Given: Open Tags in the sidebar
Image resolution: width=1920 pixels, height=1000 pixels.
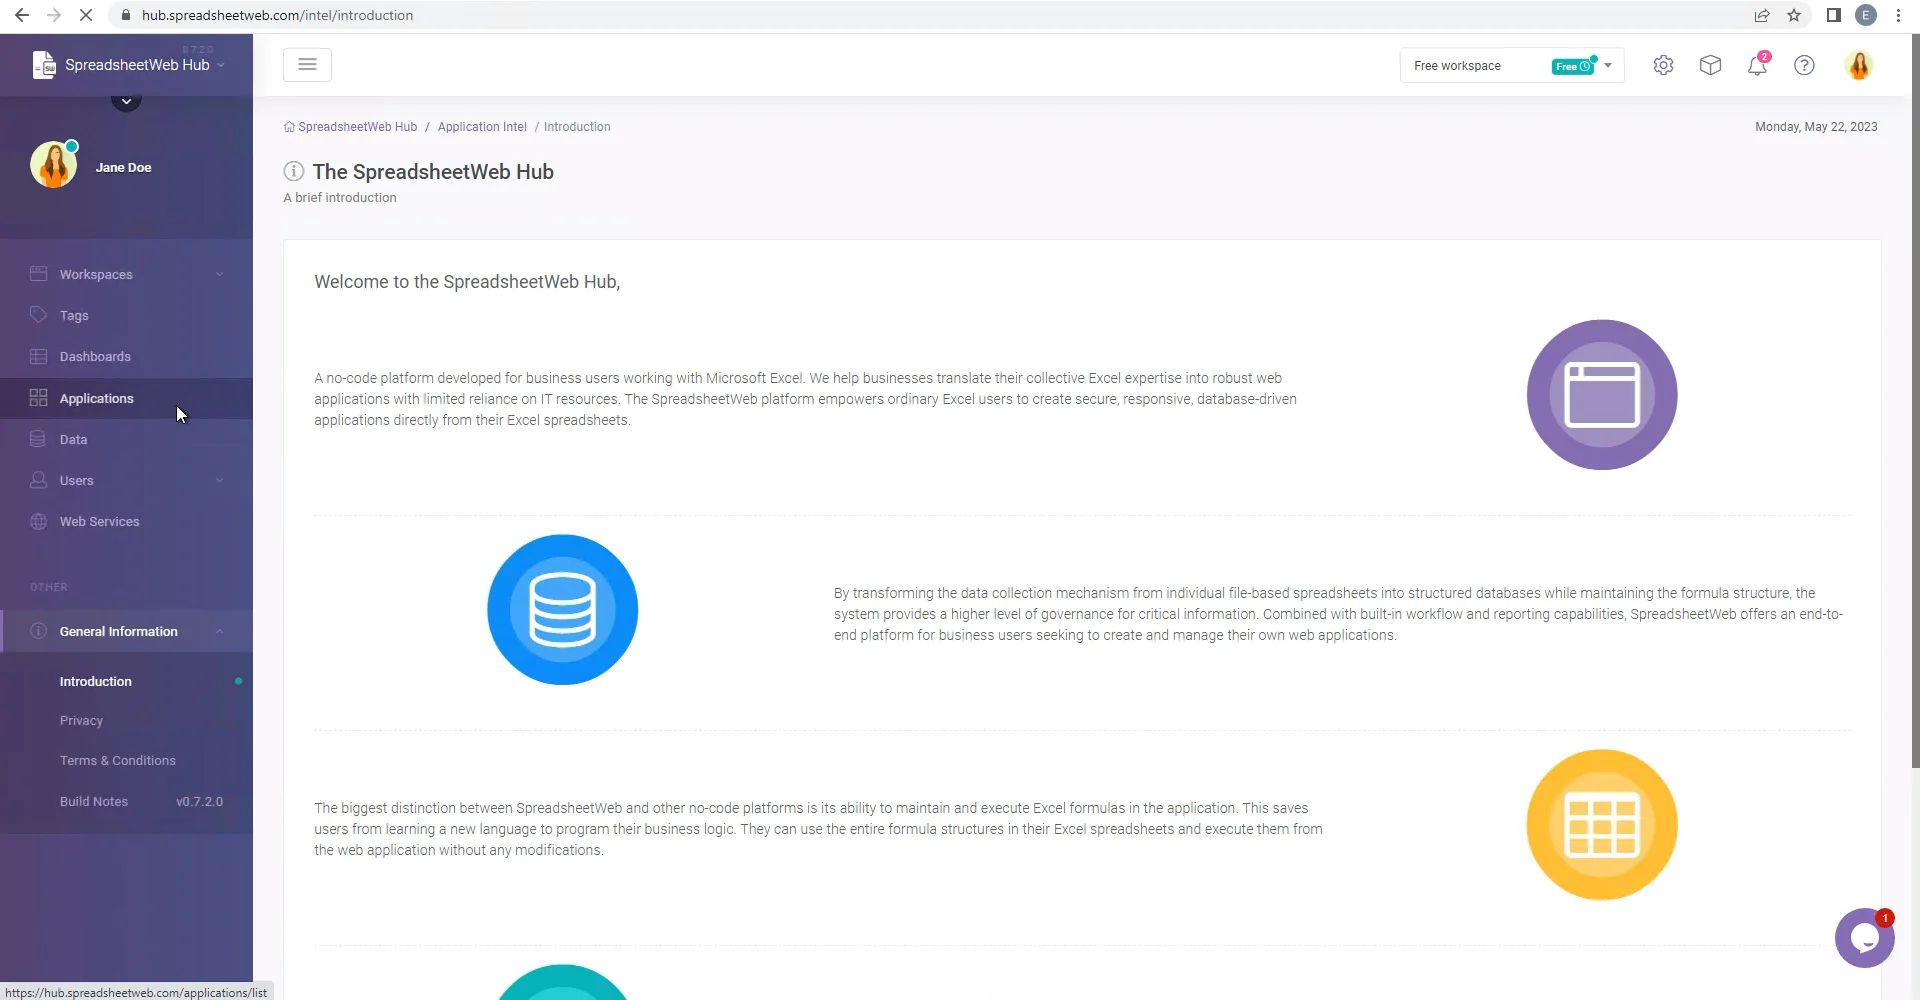Looking at the screenshot, I should [x=126, y=315].
